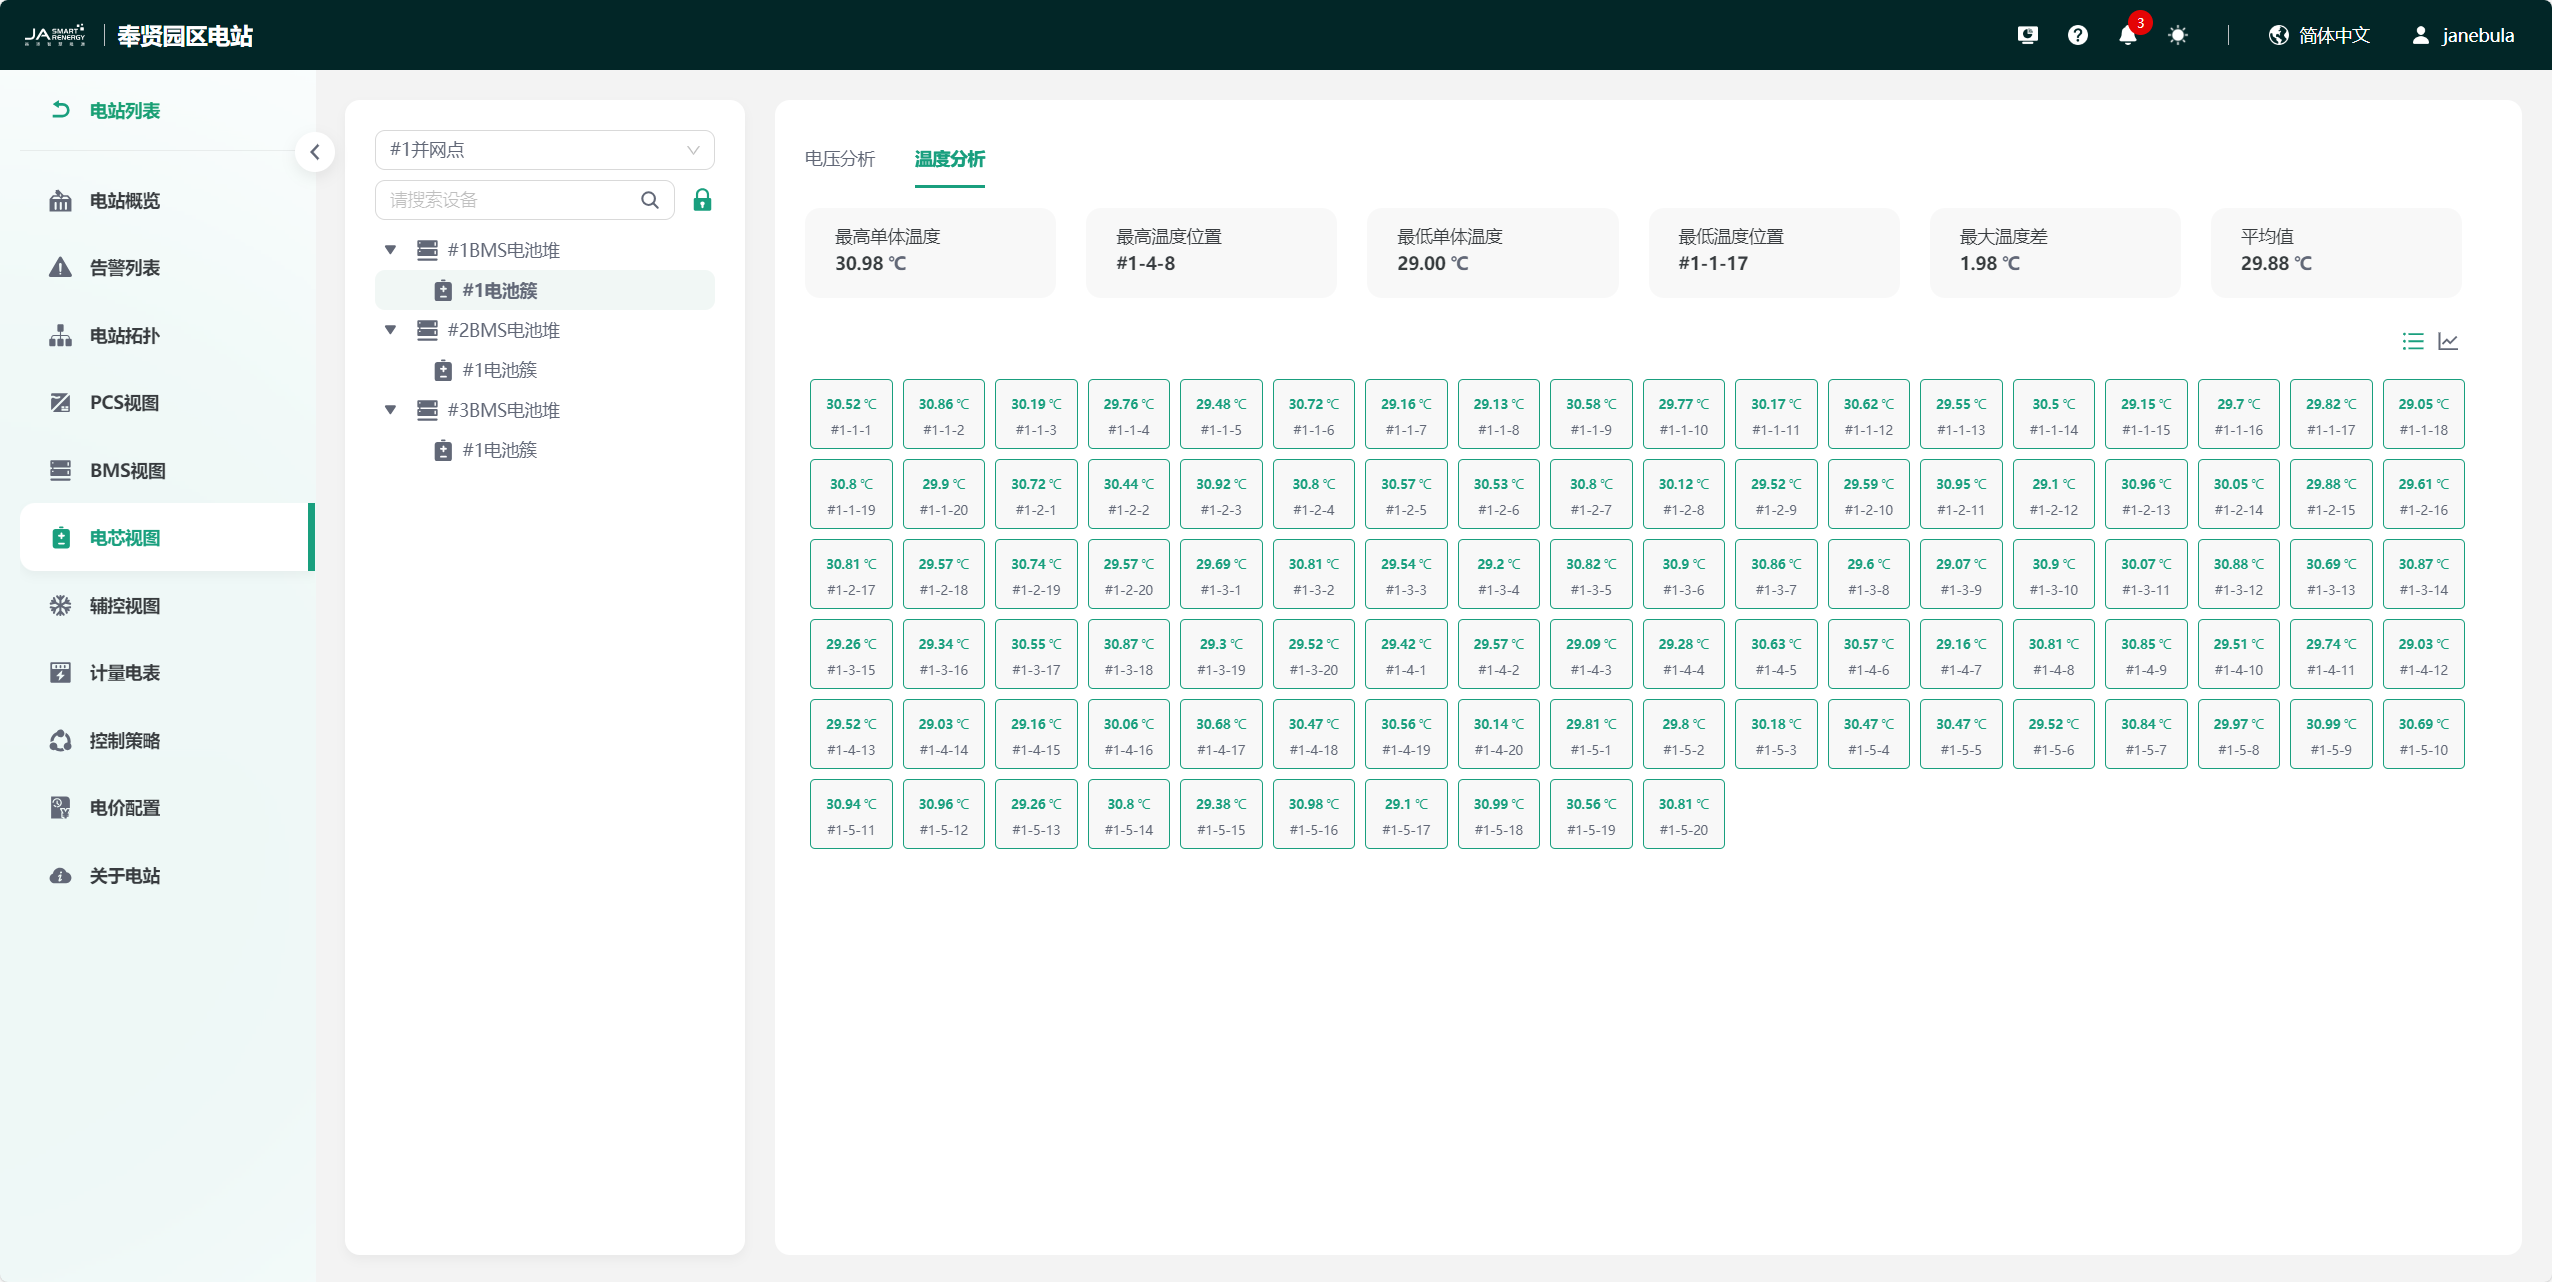Collapse the #3BMS电池堆 tree node

click(391, 410)
